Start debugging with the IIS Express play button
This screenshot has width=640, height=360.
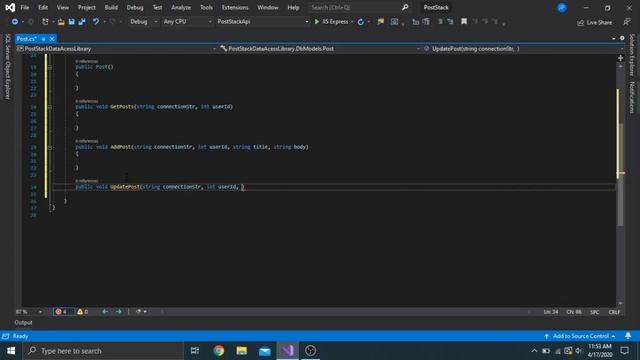click(x=331, y=22)
